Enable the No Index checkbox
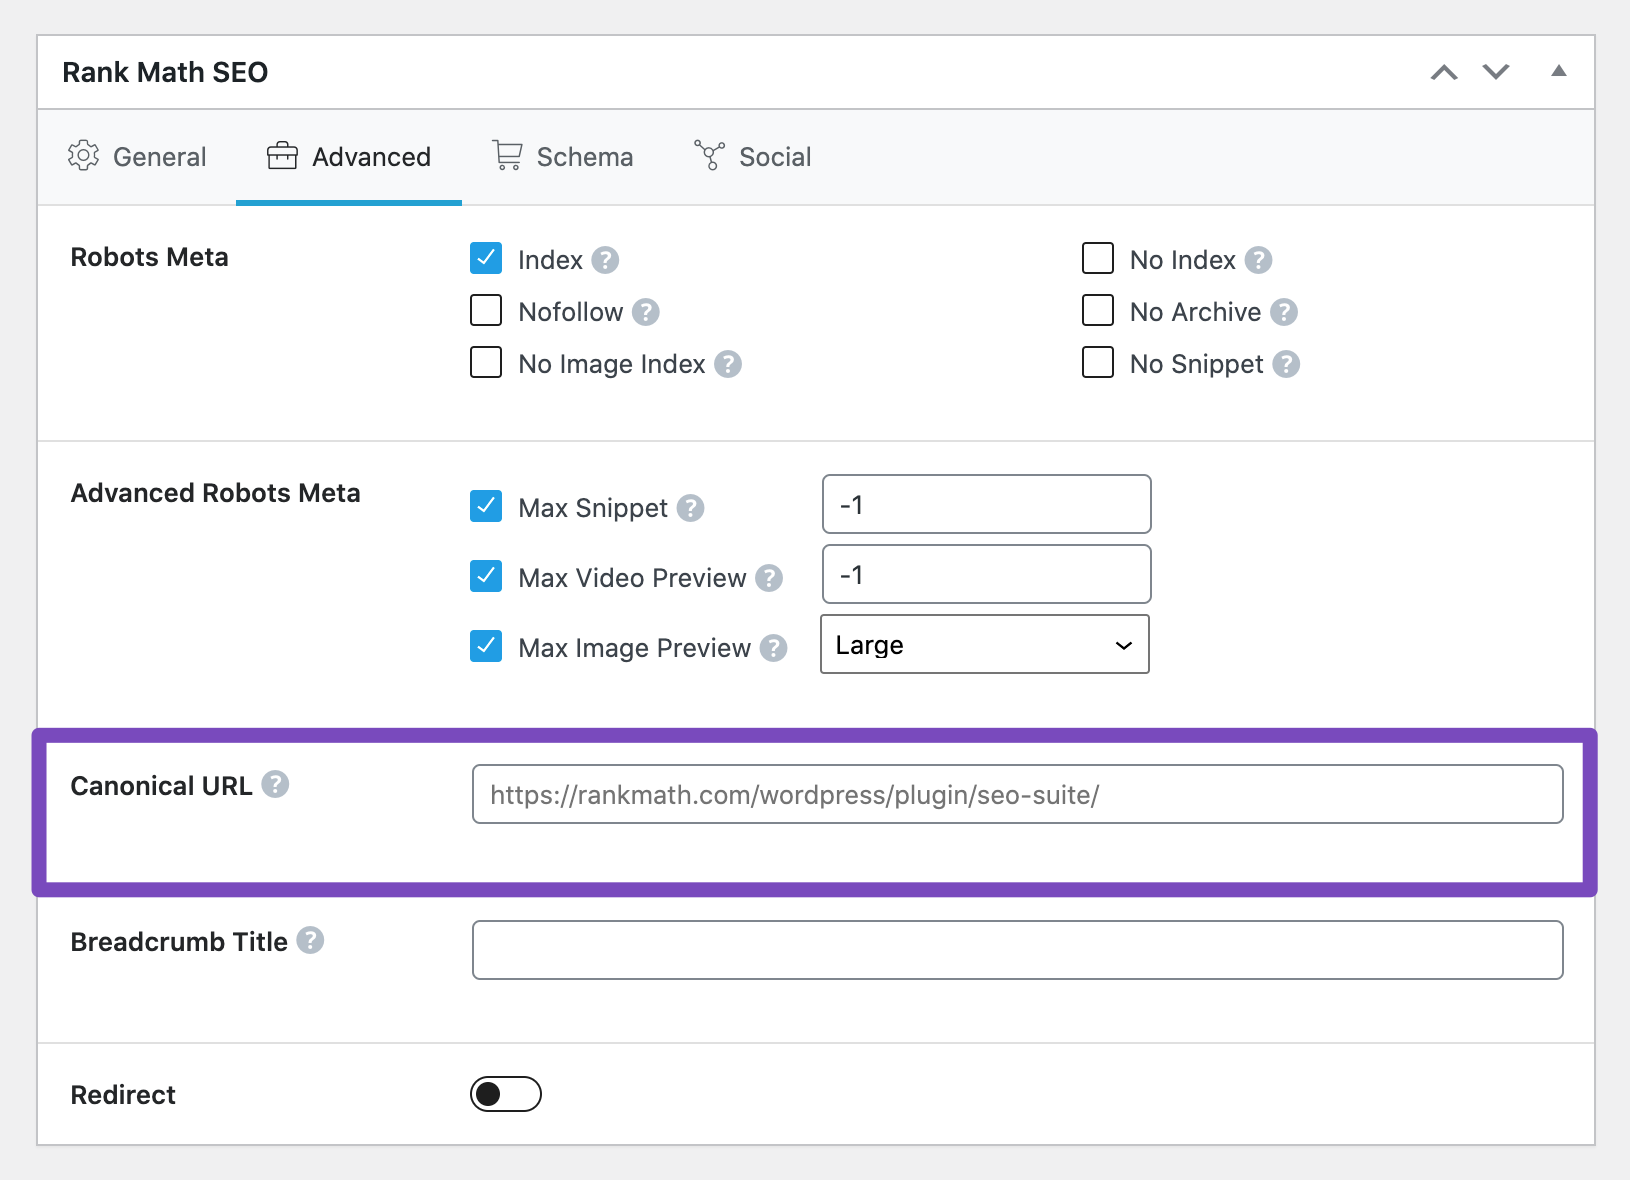Screen dimensions: 1630x1180 (x=1098, y=258)
